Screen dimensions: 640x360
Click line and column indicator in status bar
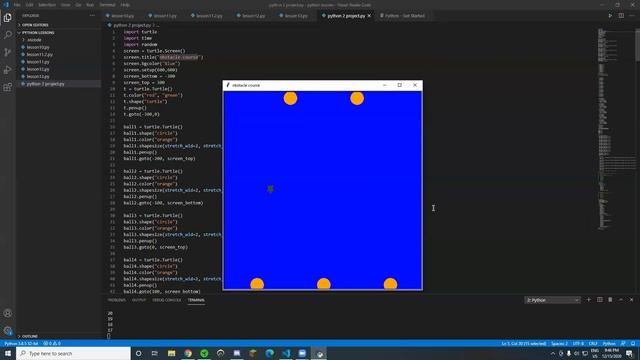(x=524, y=343)
